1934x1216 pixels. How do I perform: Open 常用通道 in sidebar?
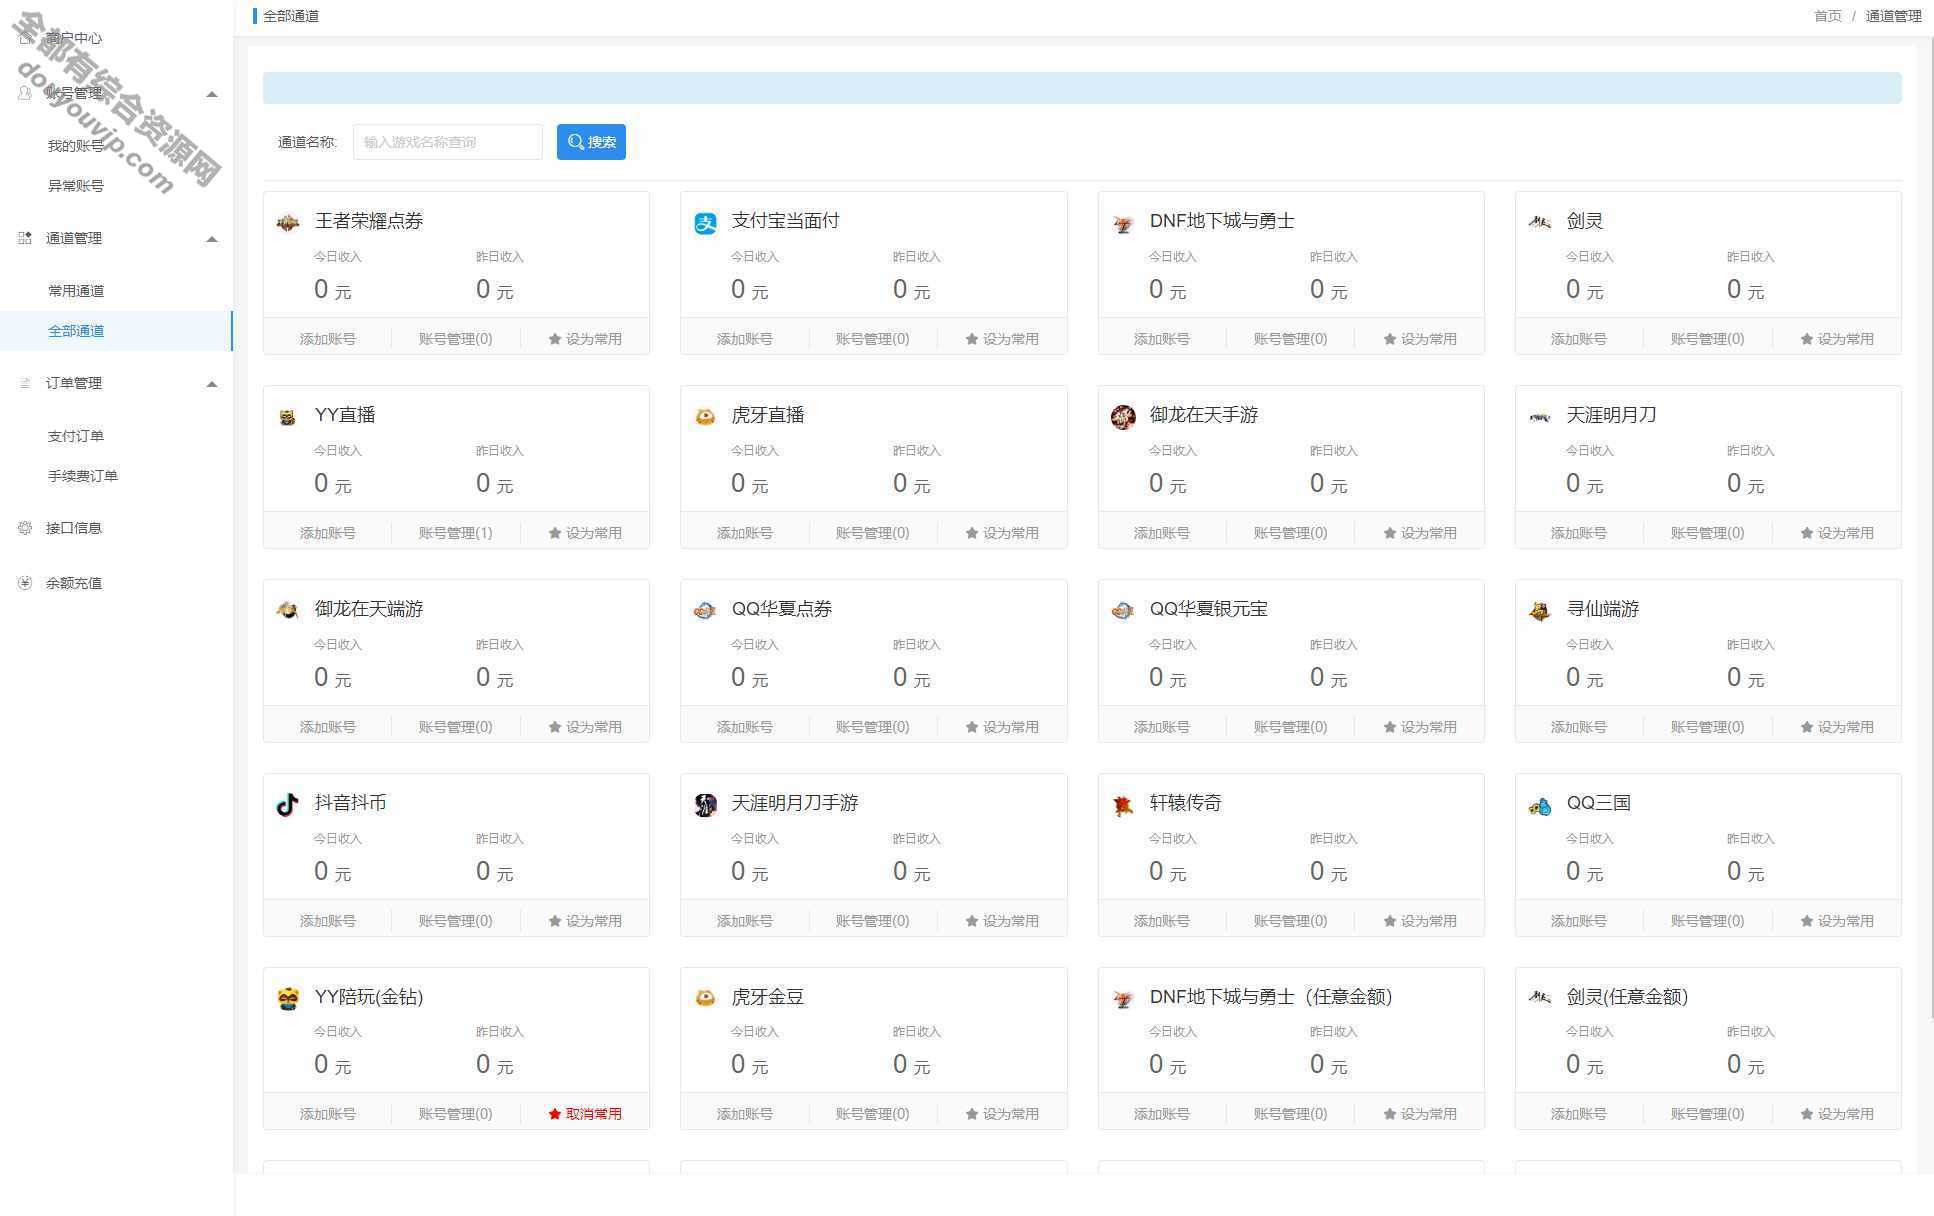[76, 291]
